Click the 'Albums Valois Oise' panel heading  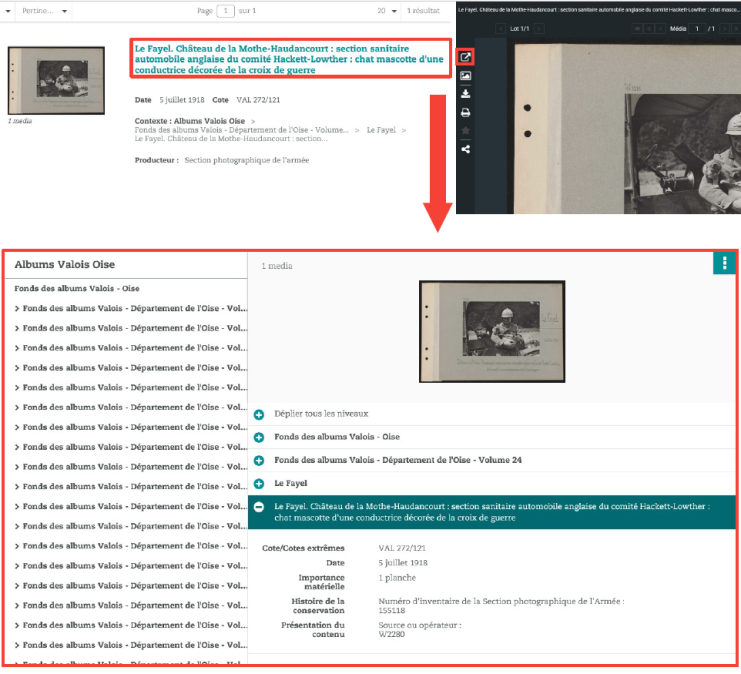[x=65, y=265]
